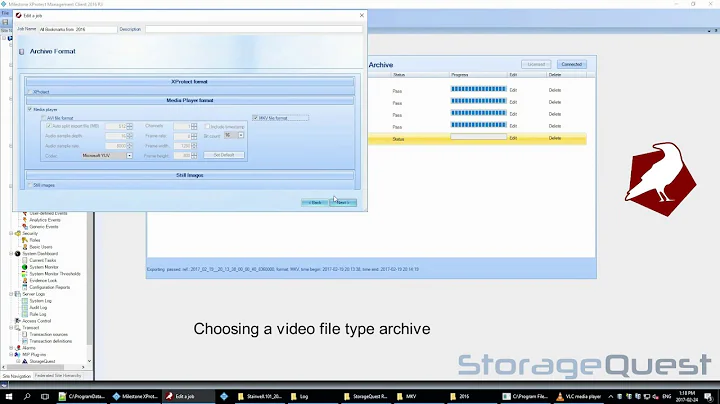Viewport: 720px width, 404px height.
Task: Open the Access Control icon
Action: 18,321
